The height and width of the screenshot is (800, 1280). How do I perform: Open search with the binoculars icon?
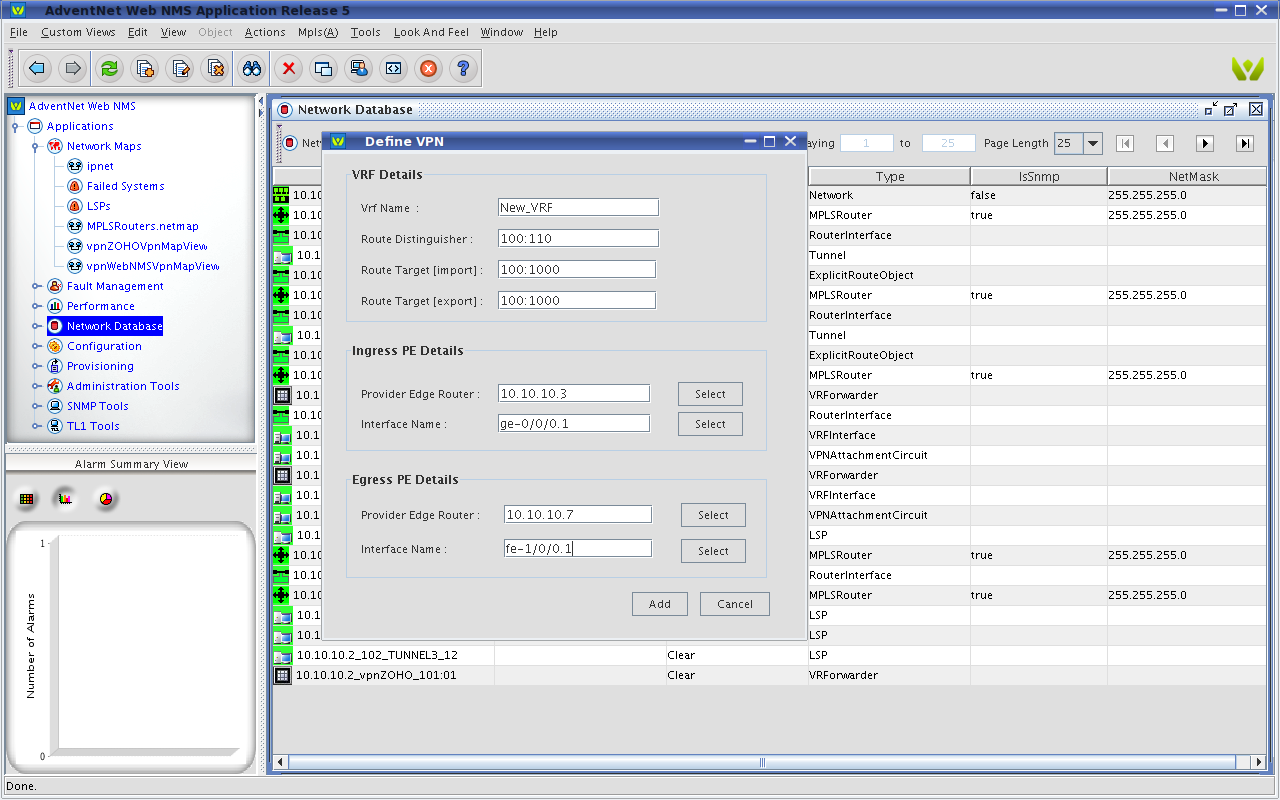click(x=252, y=69)
